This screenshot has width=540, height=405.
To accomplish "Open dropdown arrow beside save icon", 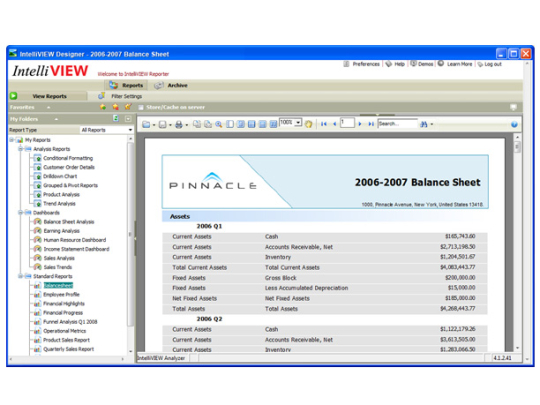I will pyautogui.click(x=170, y=125).
